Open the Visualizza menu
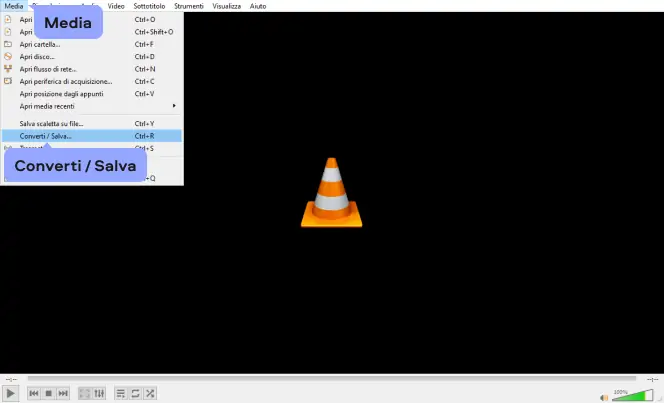664x403 pixels. pos(227,6)
